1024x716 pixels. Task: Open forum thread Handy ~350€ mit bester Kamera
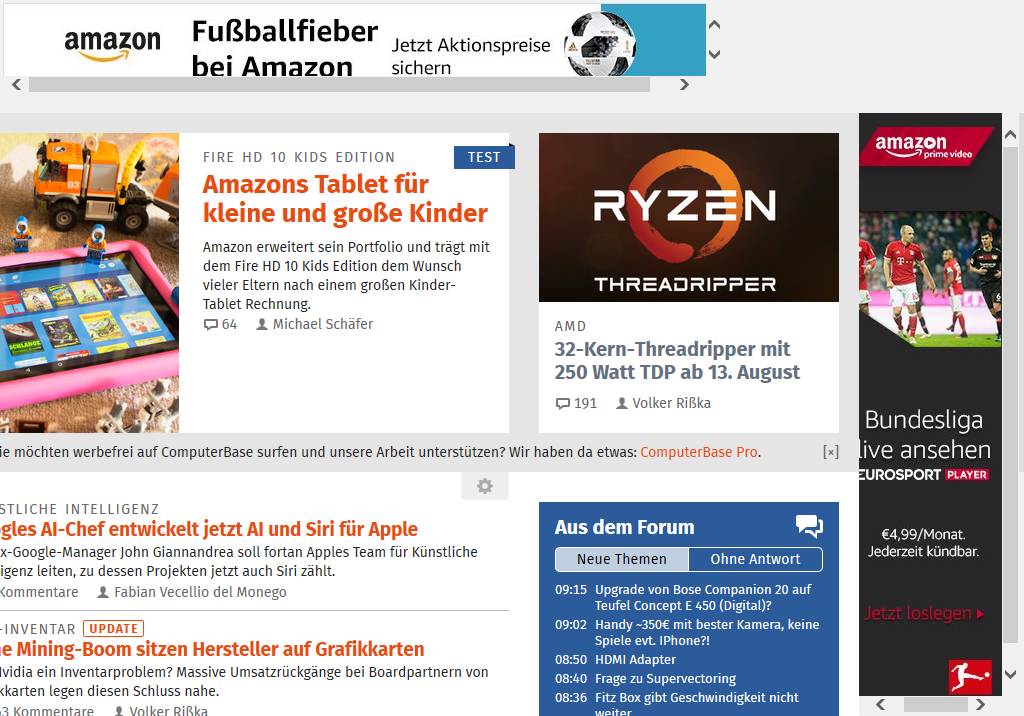point(707,632)
